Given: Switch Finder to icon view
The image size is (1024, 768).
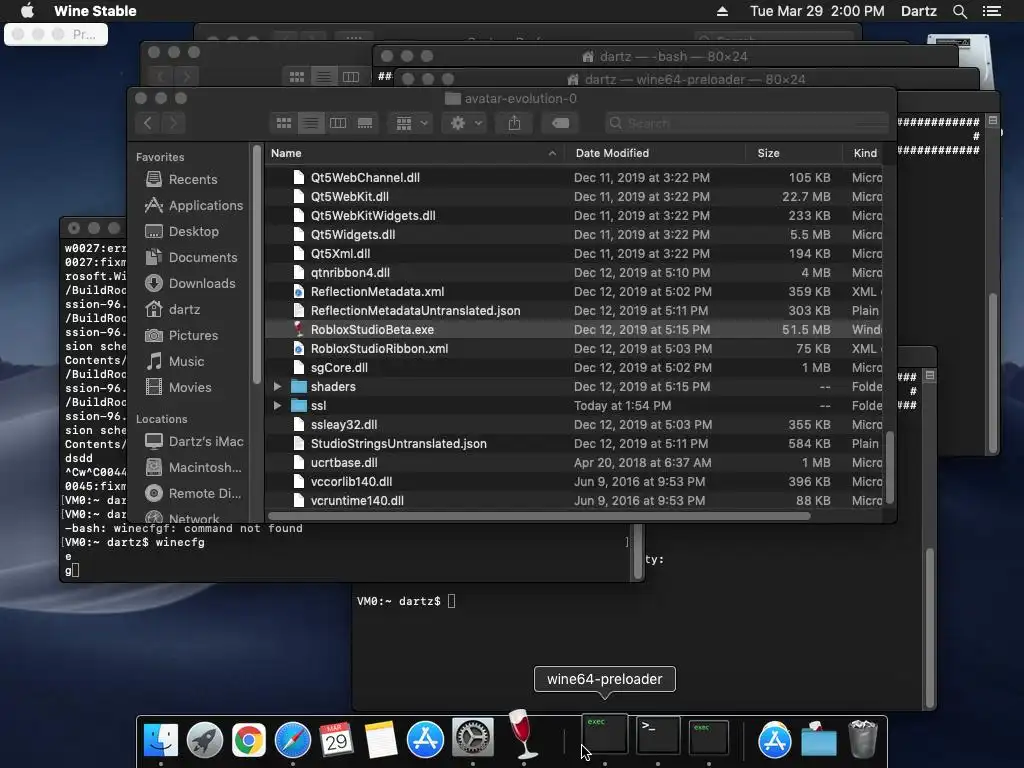Looking at the screenshot, I should pos(283,123).
